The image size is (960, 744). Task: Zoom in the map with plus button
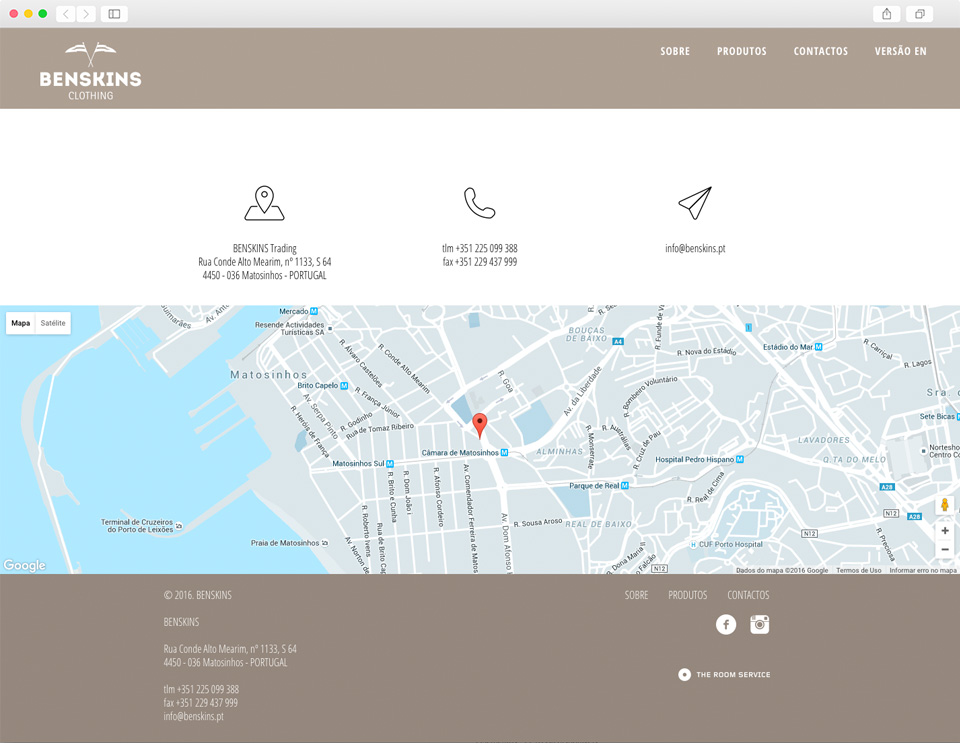pos(945,531)
